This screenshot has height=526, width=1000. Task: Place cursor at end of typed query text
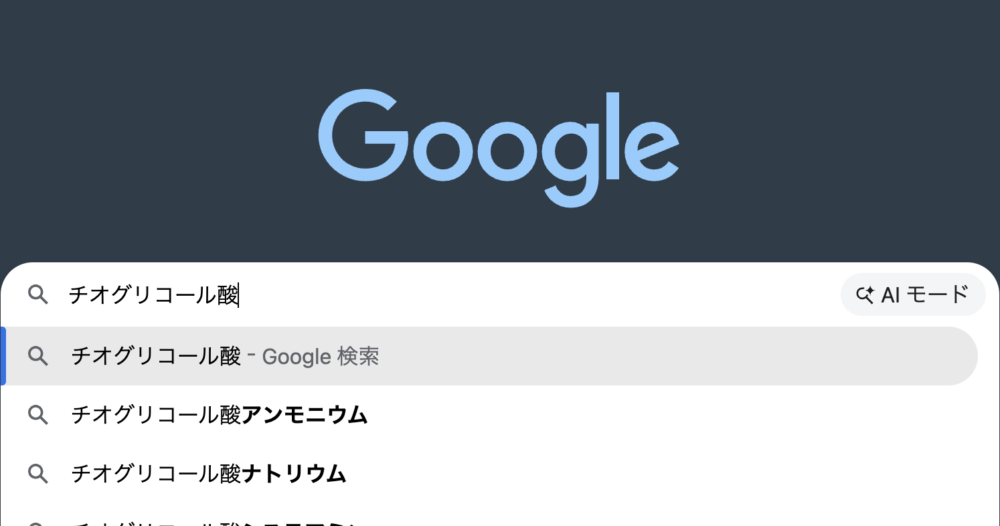(241, 295)
